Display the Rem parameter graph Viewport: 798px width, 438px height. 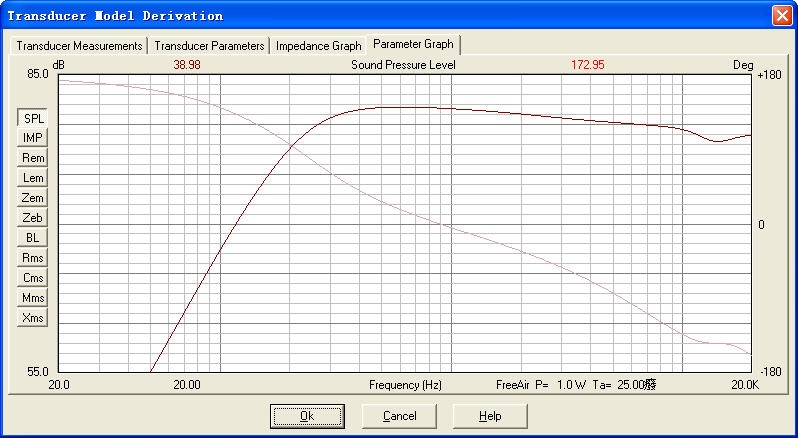click(x=33, y=158)
